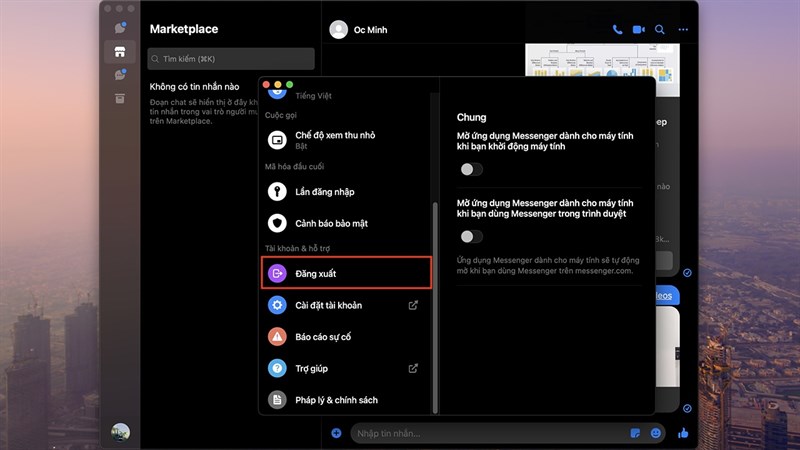
Task: Close the settings window with the red button
Action: [x=266, y=84]
